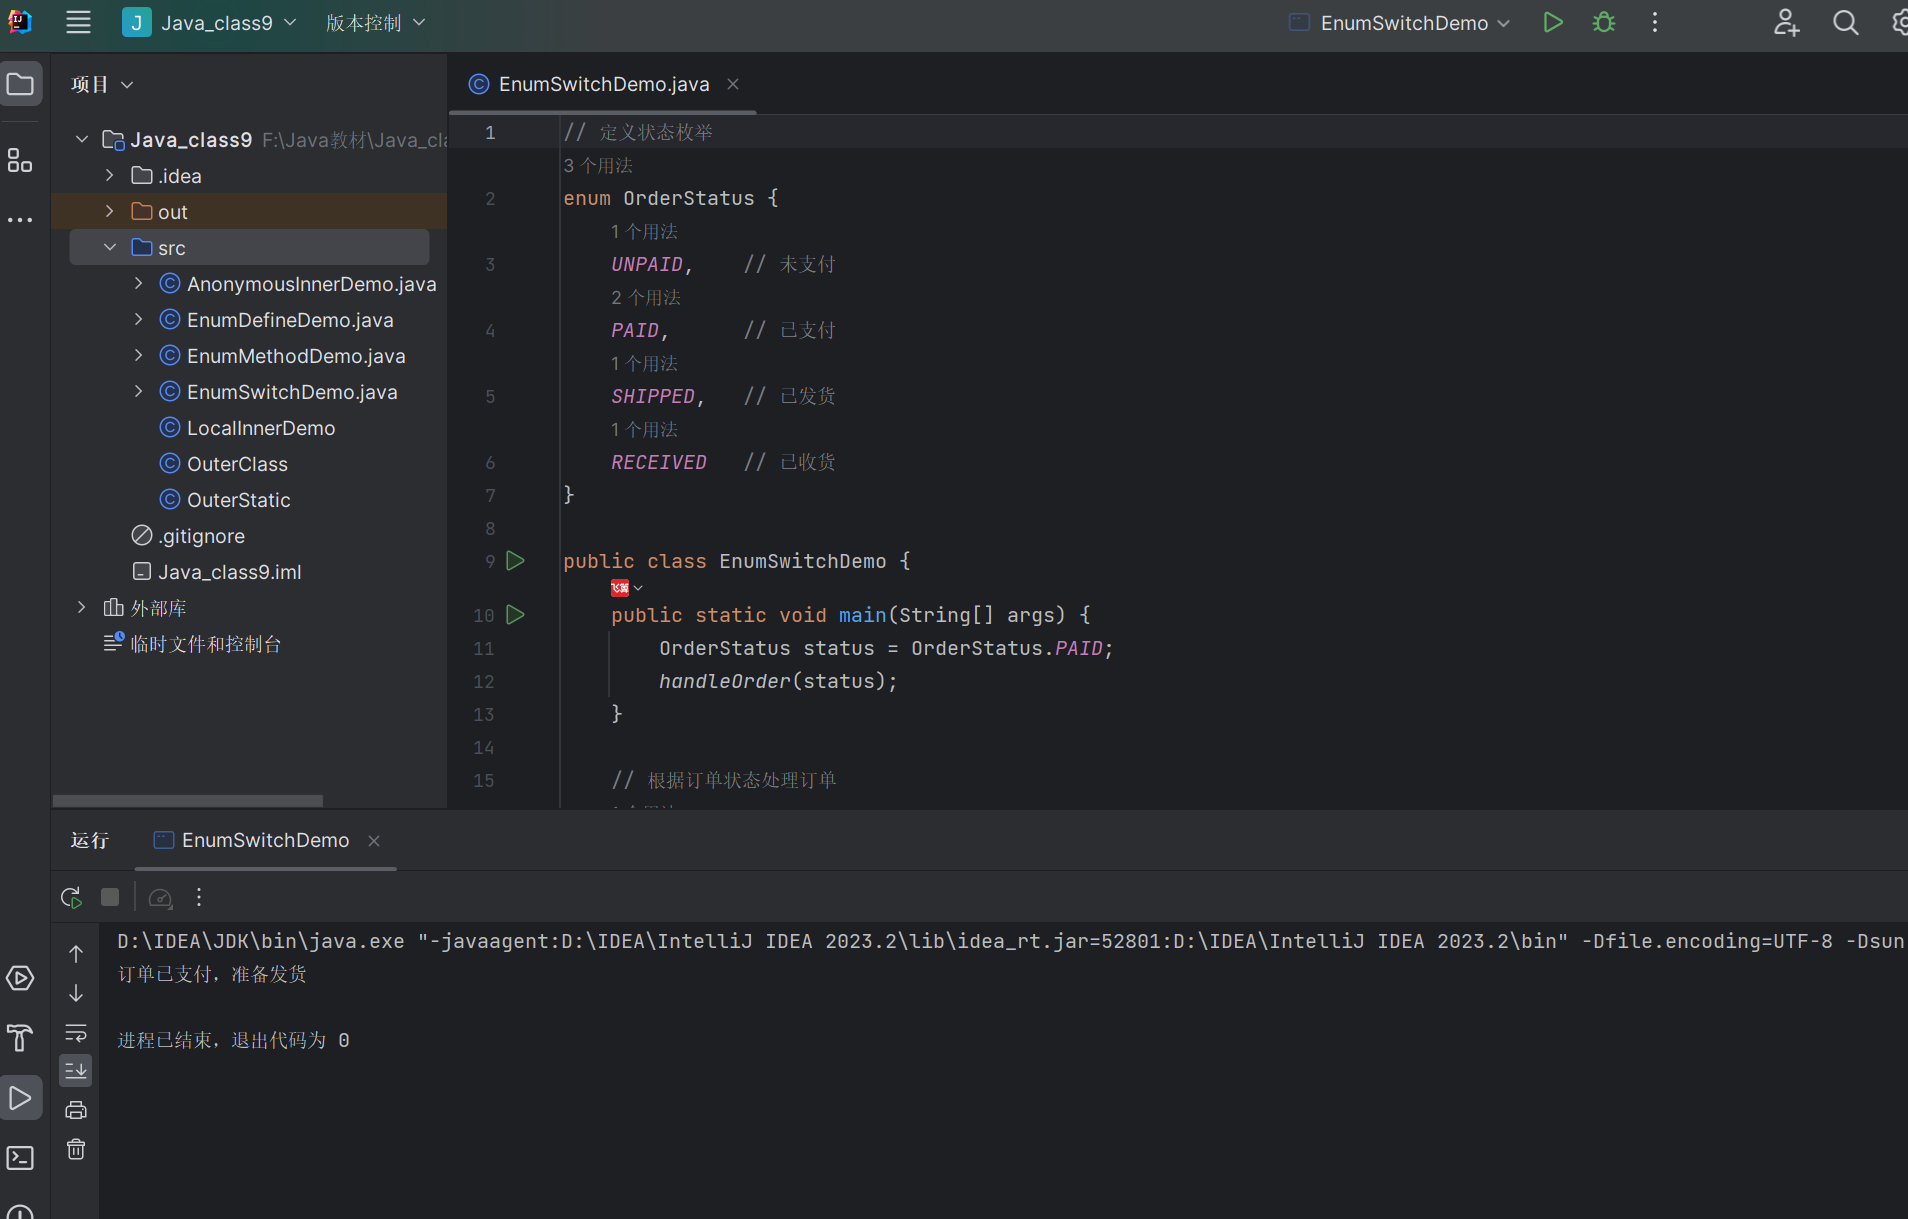
Task: Run EnumSwitchDemo with the green play button
Action: click(x=1552, y=23)
